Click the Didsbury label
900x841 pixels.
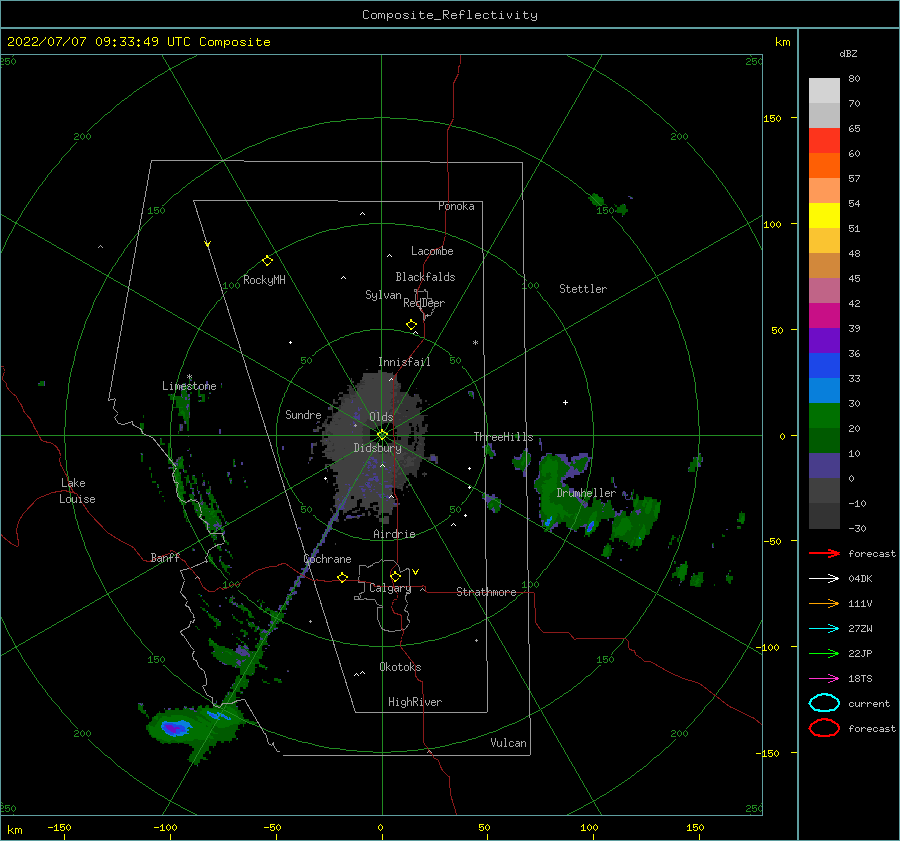pyautogui.click(x=378, y=448)
